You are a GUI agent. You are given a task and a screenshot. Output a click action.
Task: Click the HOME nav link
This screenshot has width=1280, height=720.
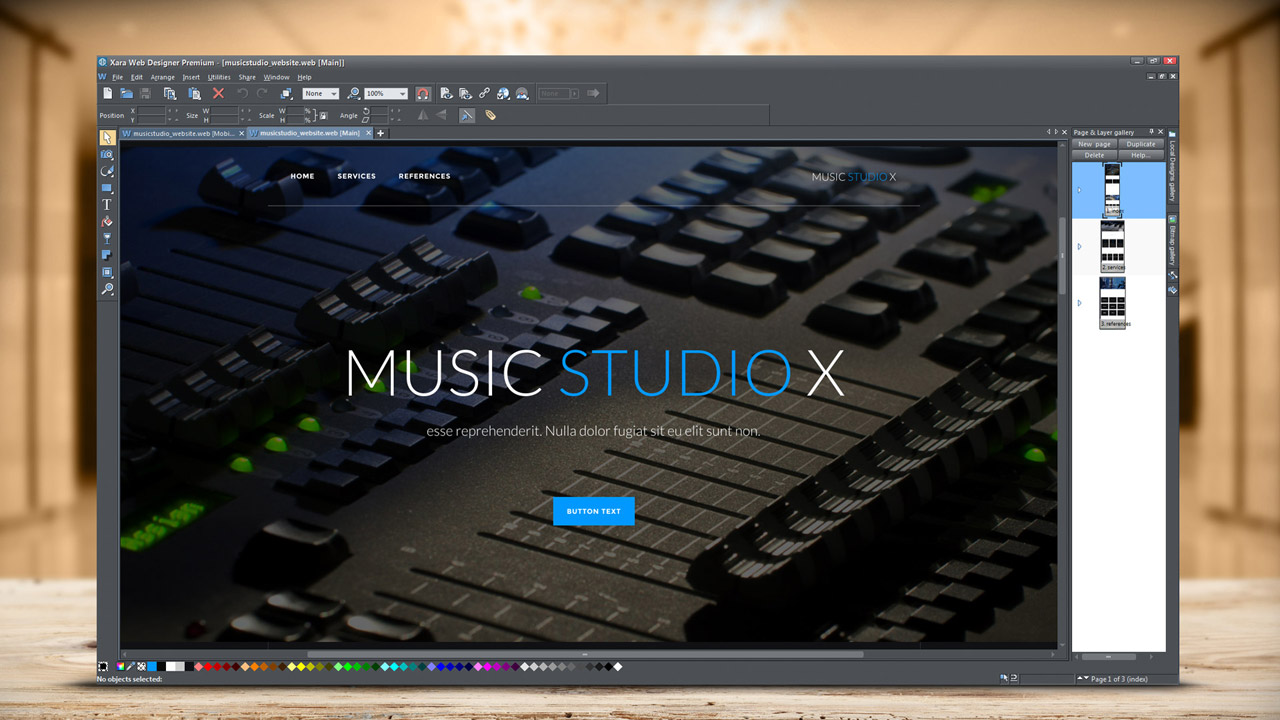[302, 176]
